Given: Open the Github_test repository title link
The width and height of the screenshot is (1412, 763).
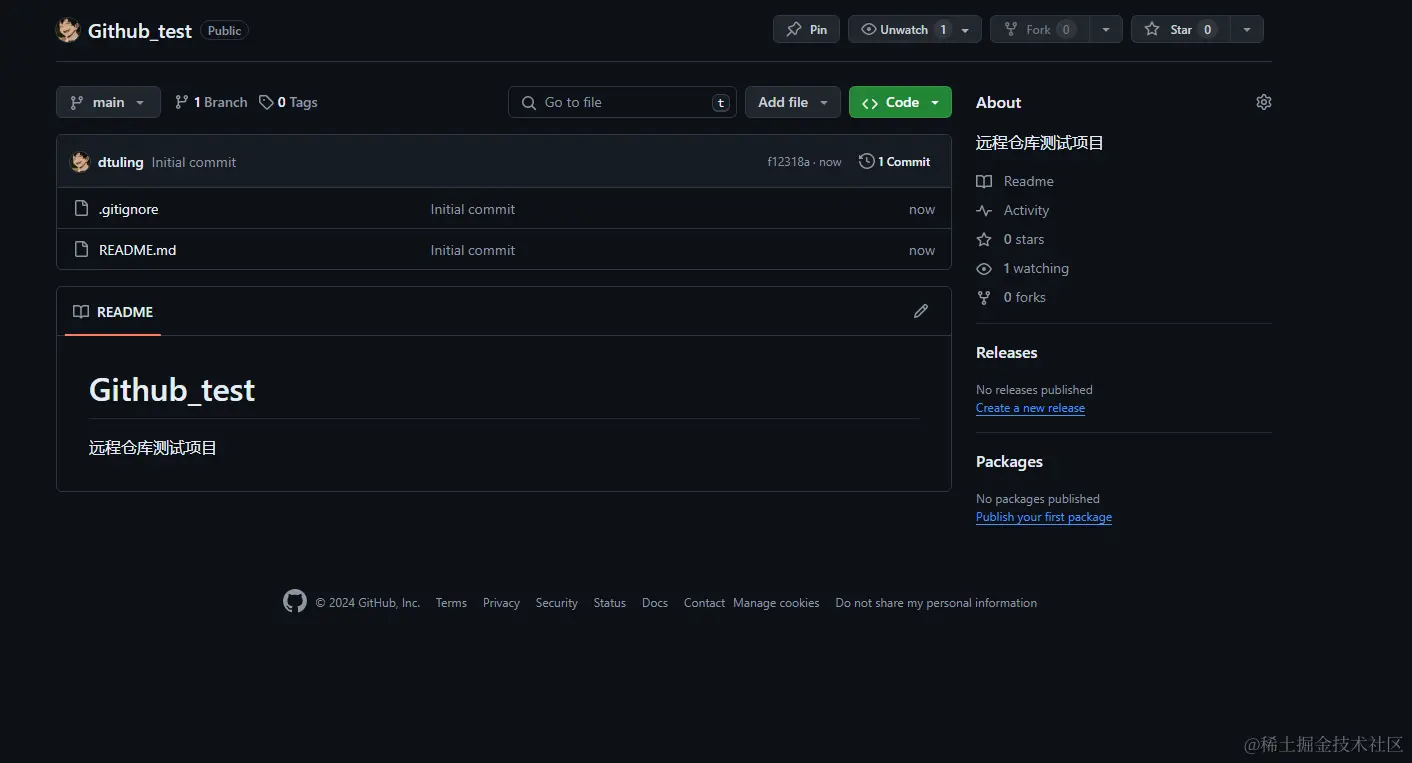Looking at the screenshot, I should tap(140, 31).
